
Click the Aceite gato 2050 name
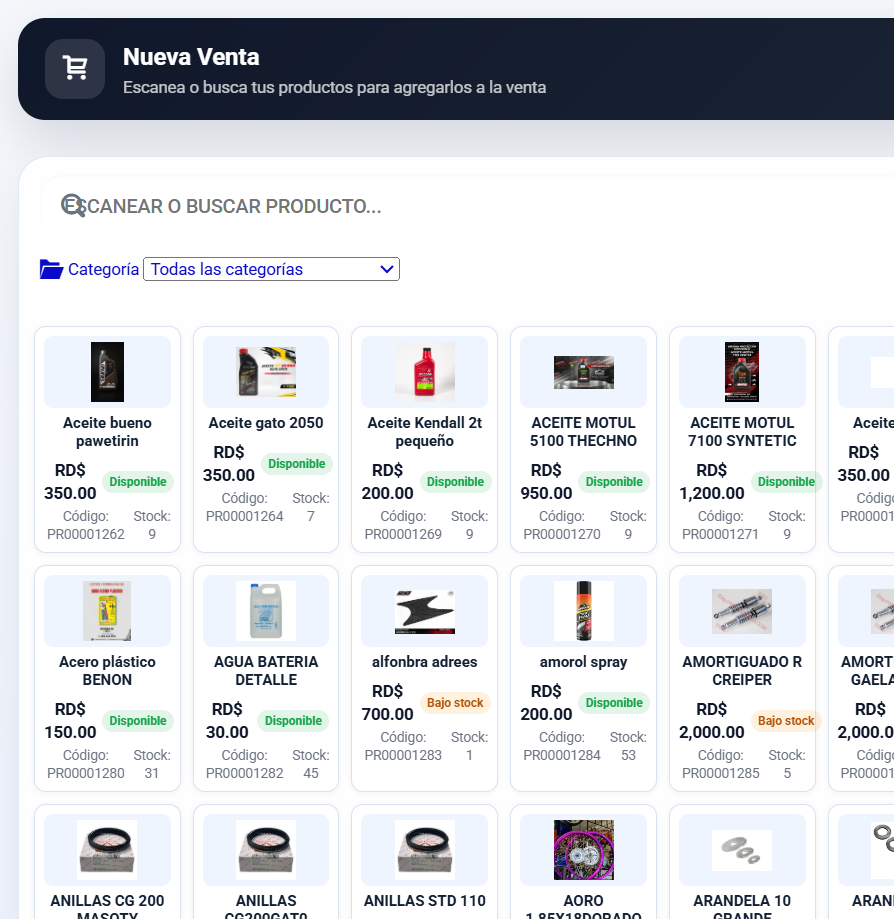266,423
